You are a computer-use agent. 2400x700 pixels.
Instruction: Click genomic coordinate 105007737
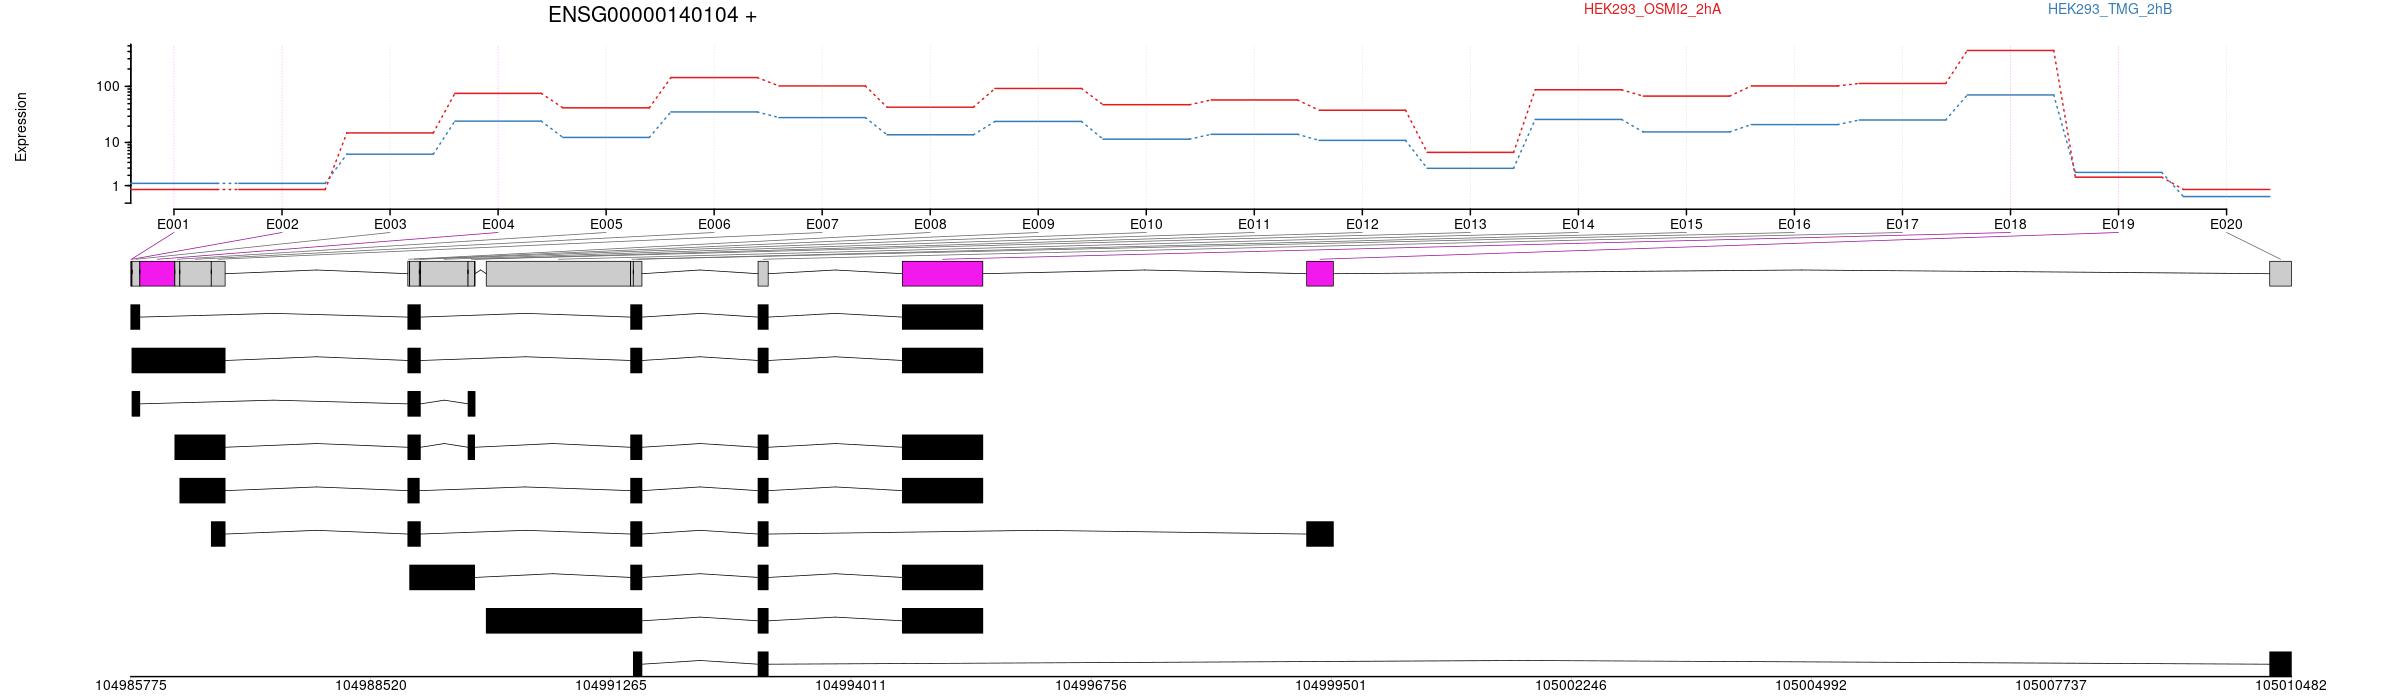(2051, 686)
